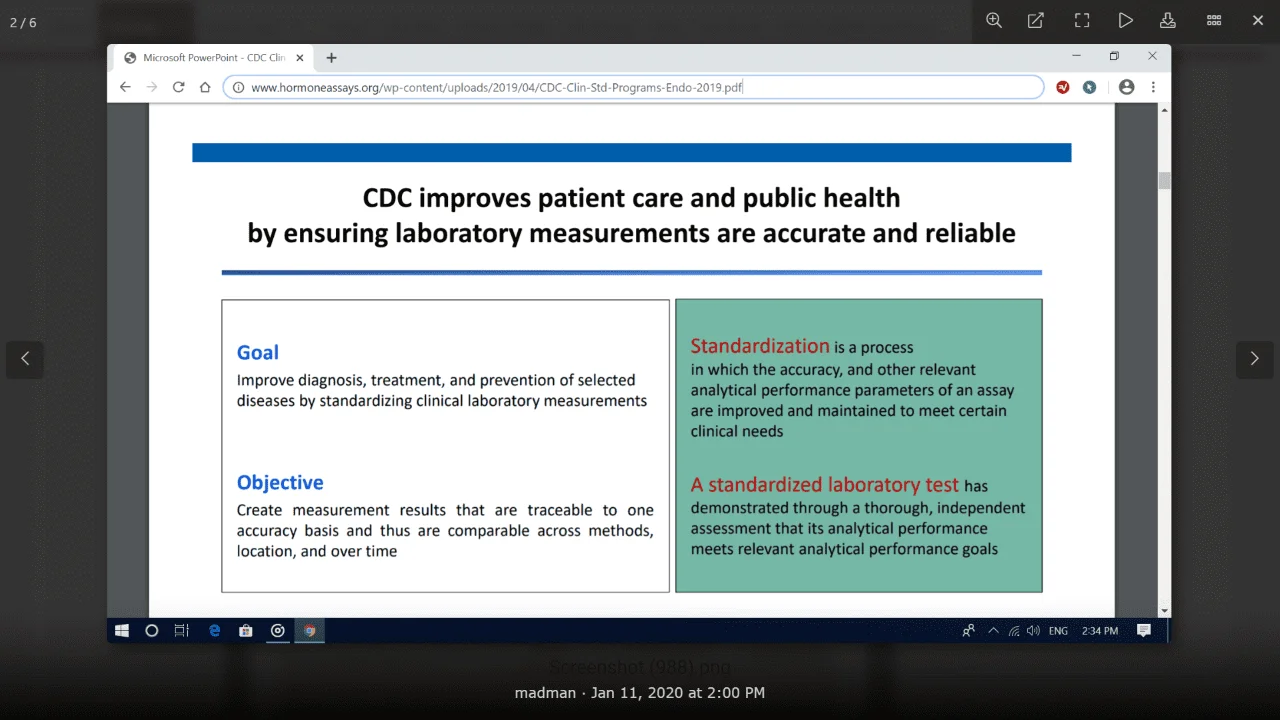Open the ENG language selector
Viewport: 1280px width, 720px height.
click(x=1058, y=631)
